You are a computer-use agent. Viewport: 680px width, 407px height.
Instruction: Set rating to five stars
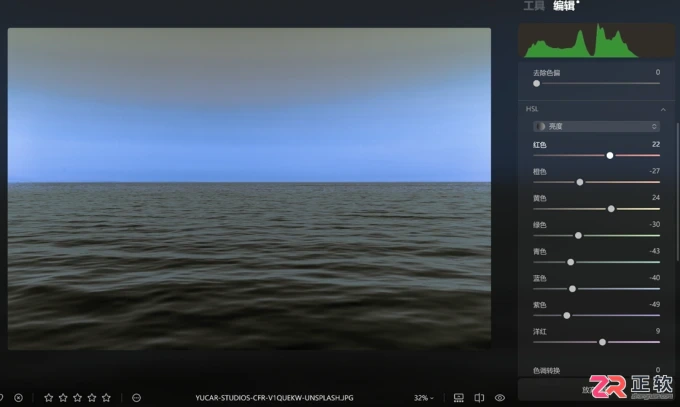106,397
